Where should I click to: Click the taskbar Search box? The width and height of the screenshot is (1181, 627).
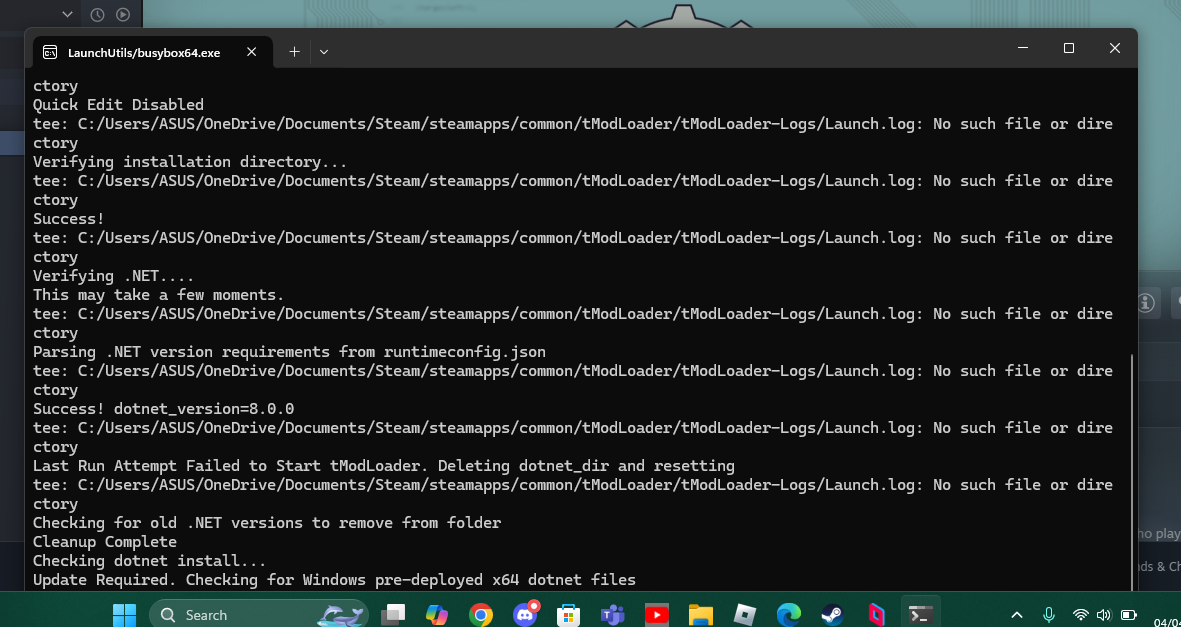[259, 614]
